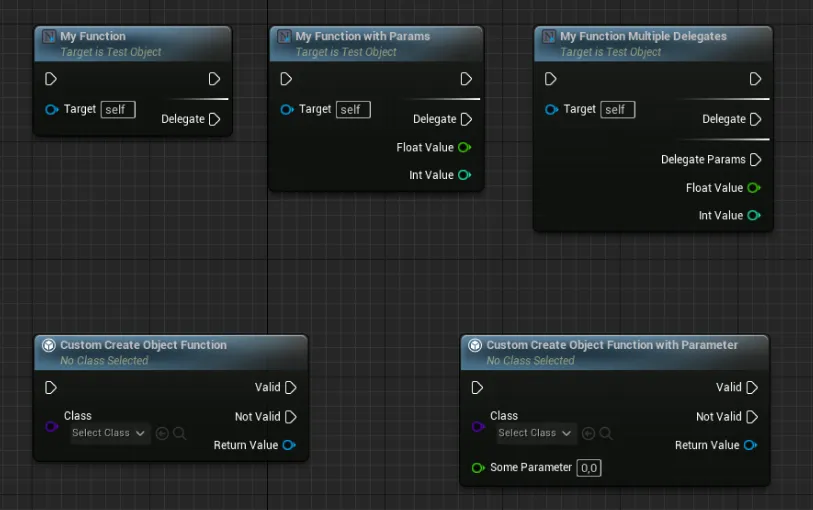Viewport: 813px width, 510px height.
Task: Click Delegate pin on My Function with Params
Action: pyautogui.click(x=466, y=119)
